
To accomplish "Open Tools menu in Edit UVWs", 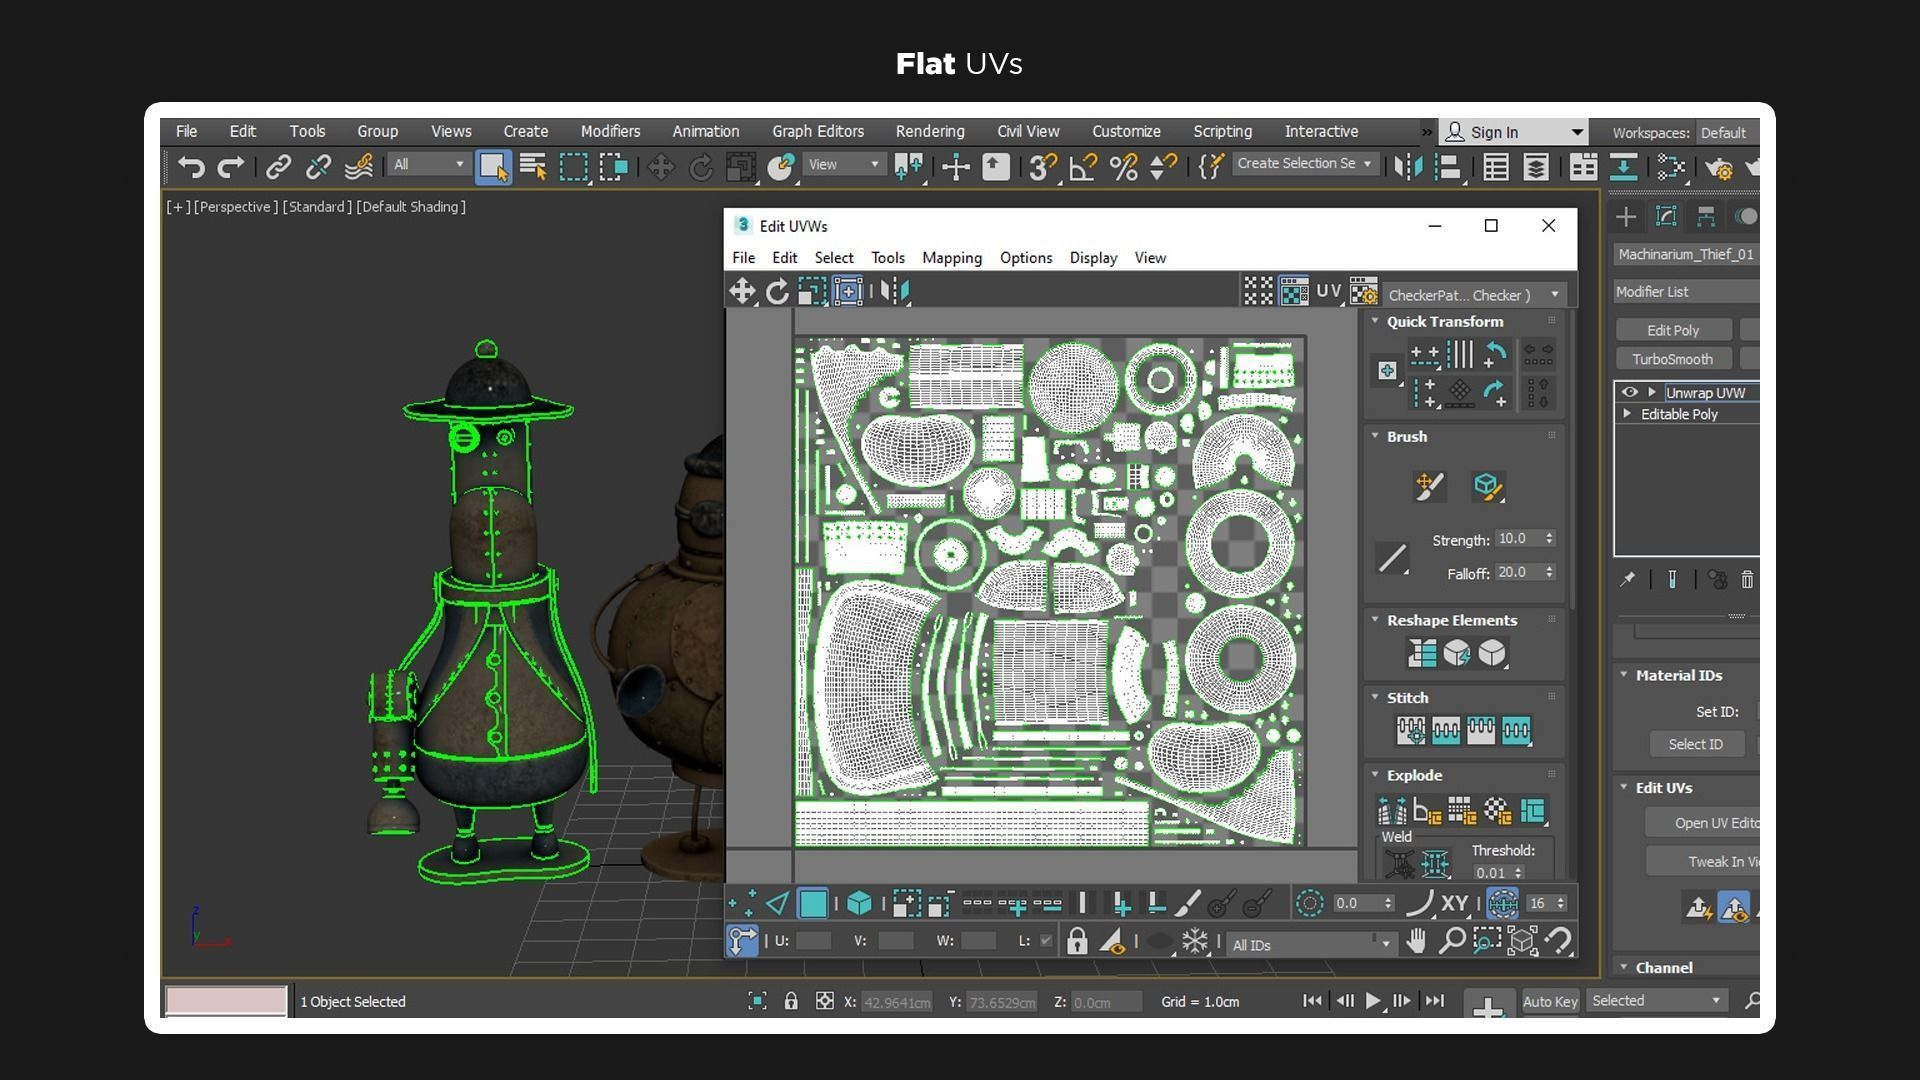I will (x=888, y=258).
